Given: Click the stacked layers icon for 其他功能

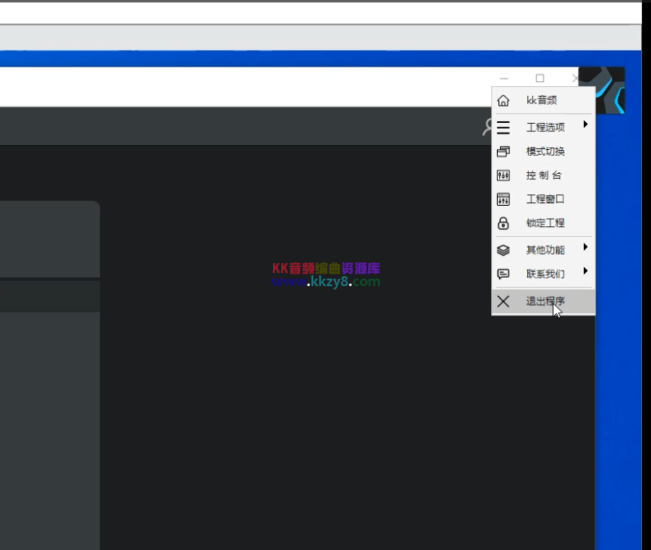Looking at the screenshot, I should pos(503,250).
